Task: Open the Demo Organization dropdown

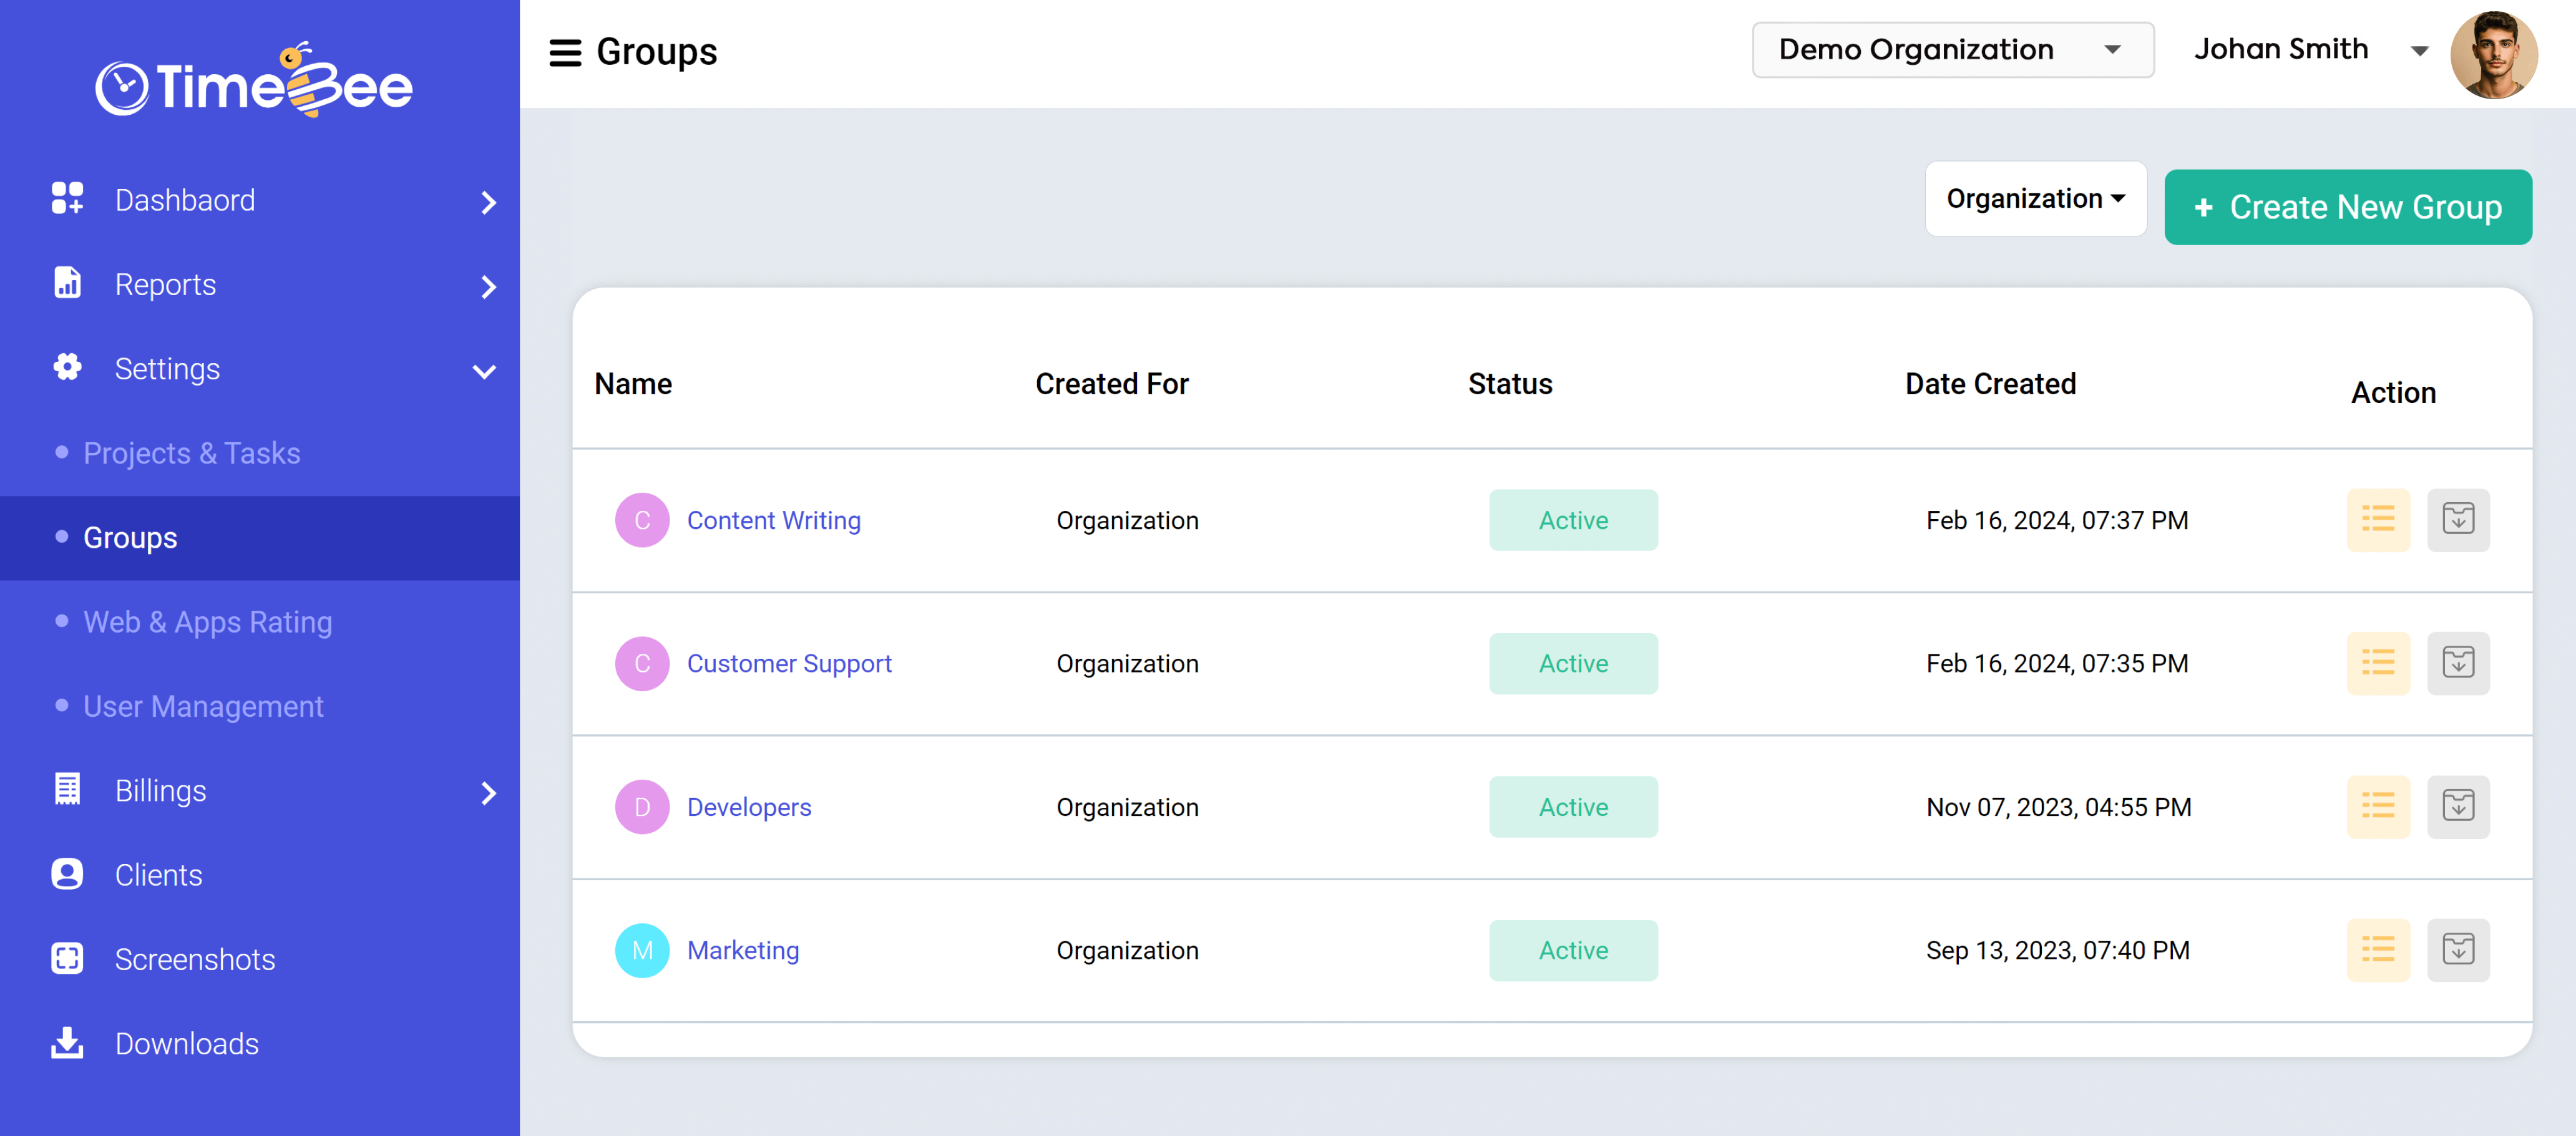Action: (x=1952, y=49)
